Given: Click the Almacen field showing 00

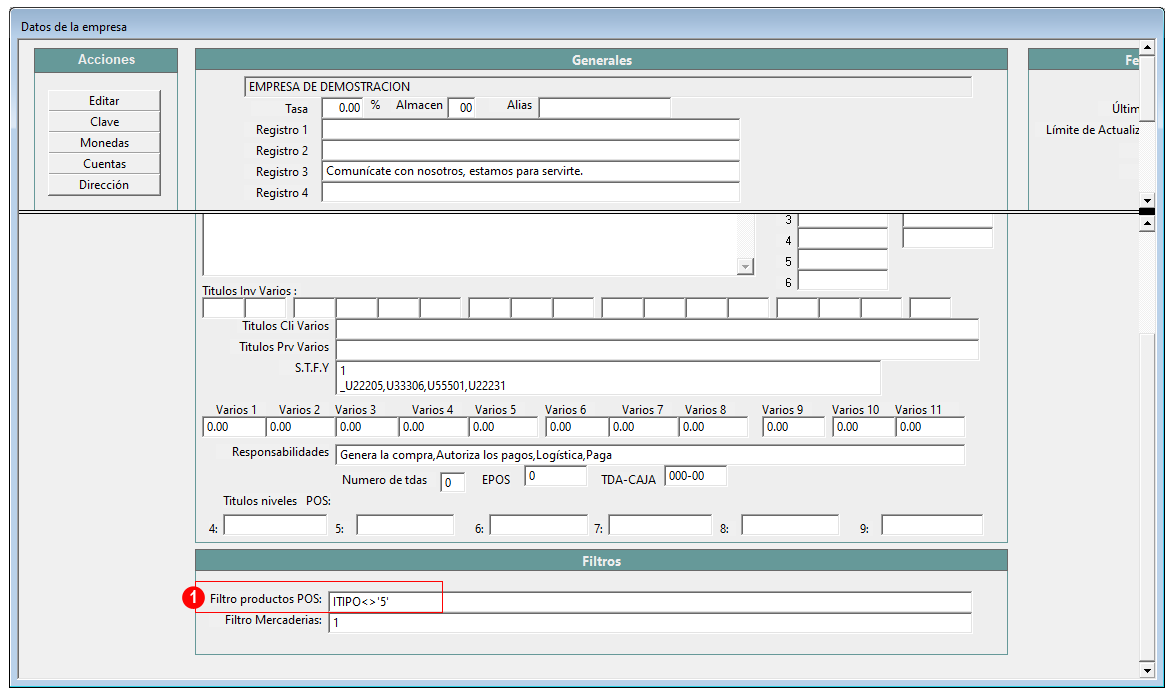Looking at the screenshot, I should pyautogui.click(x=462, y=107).
